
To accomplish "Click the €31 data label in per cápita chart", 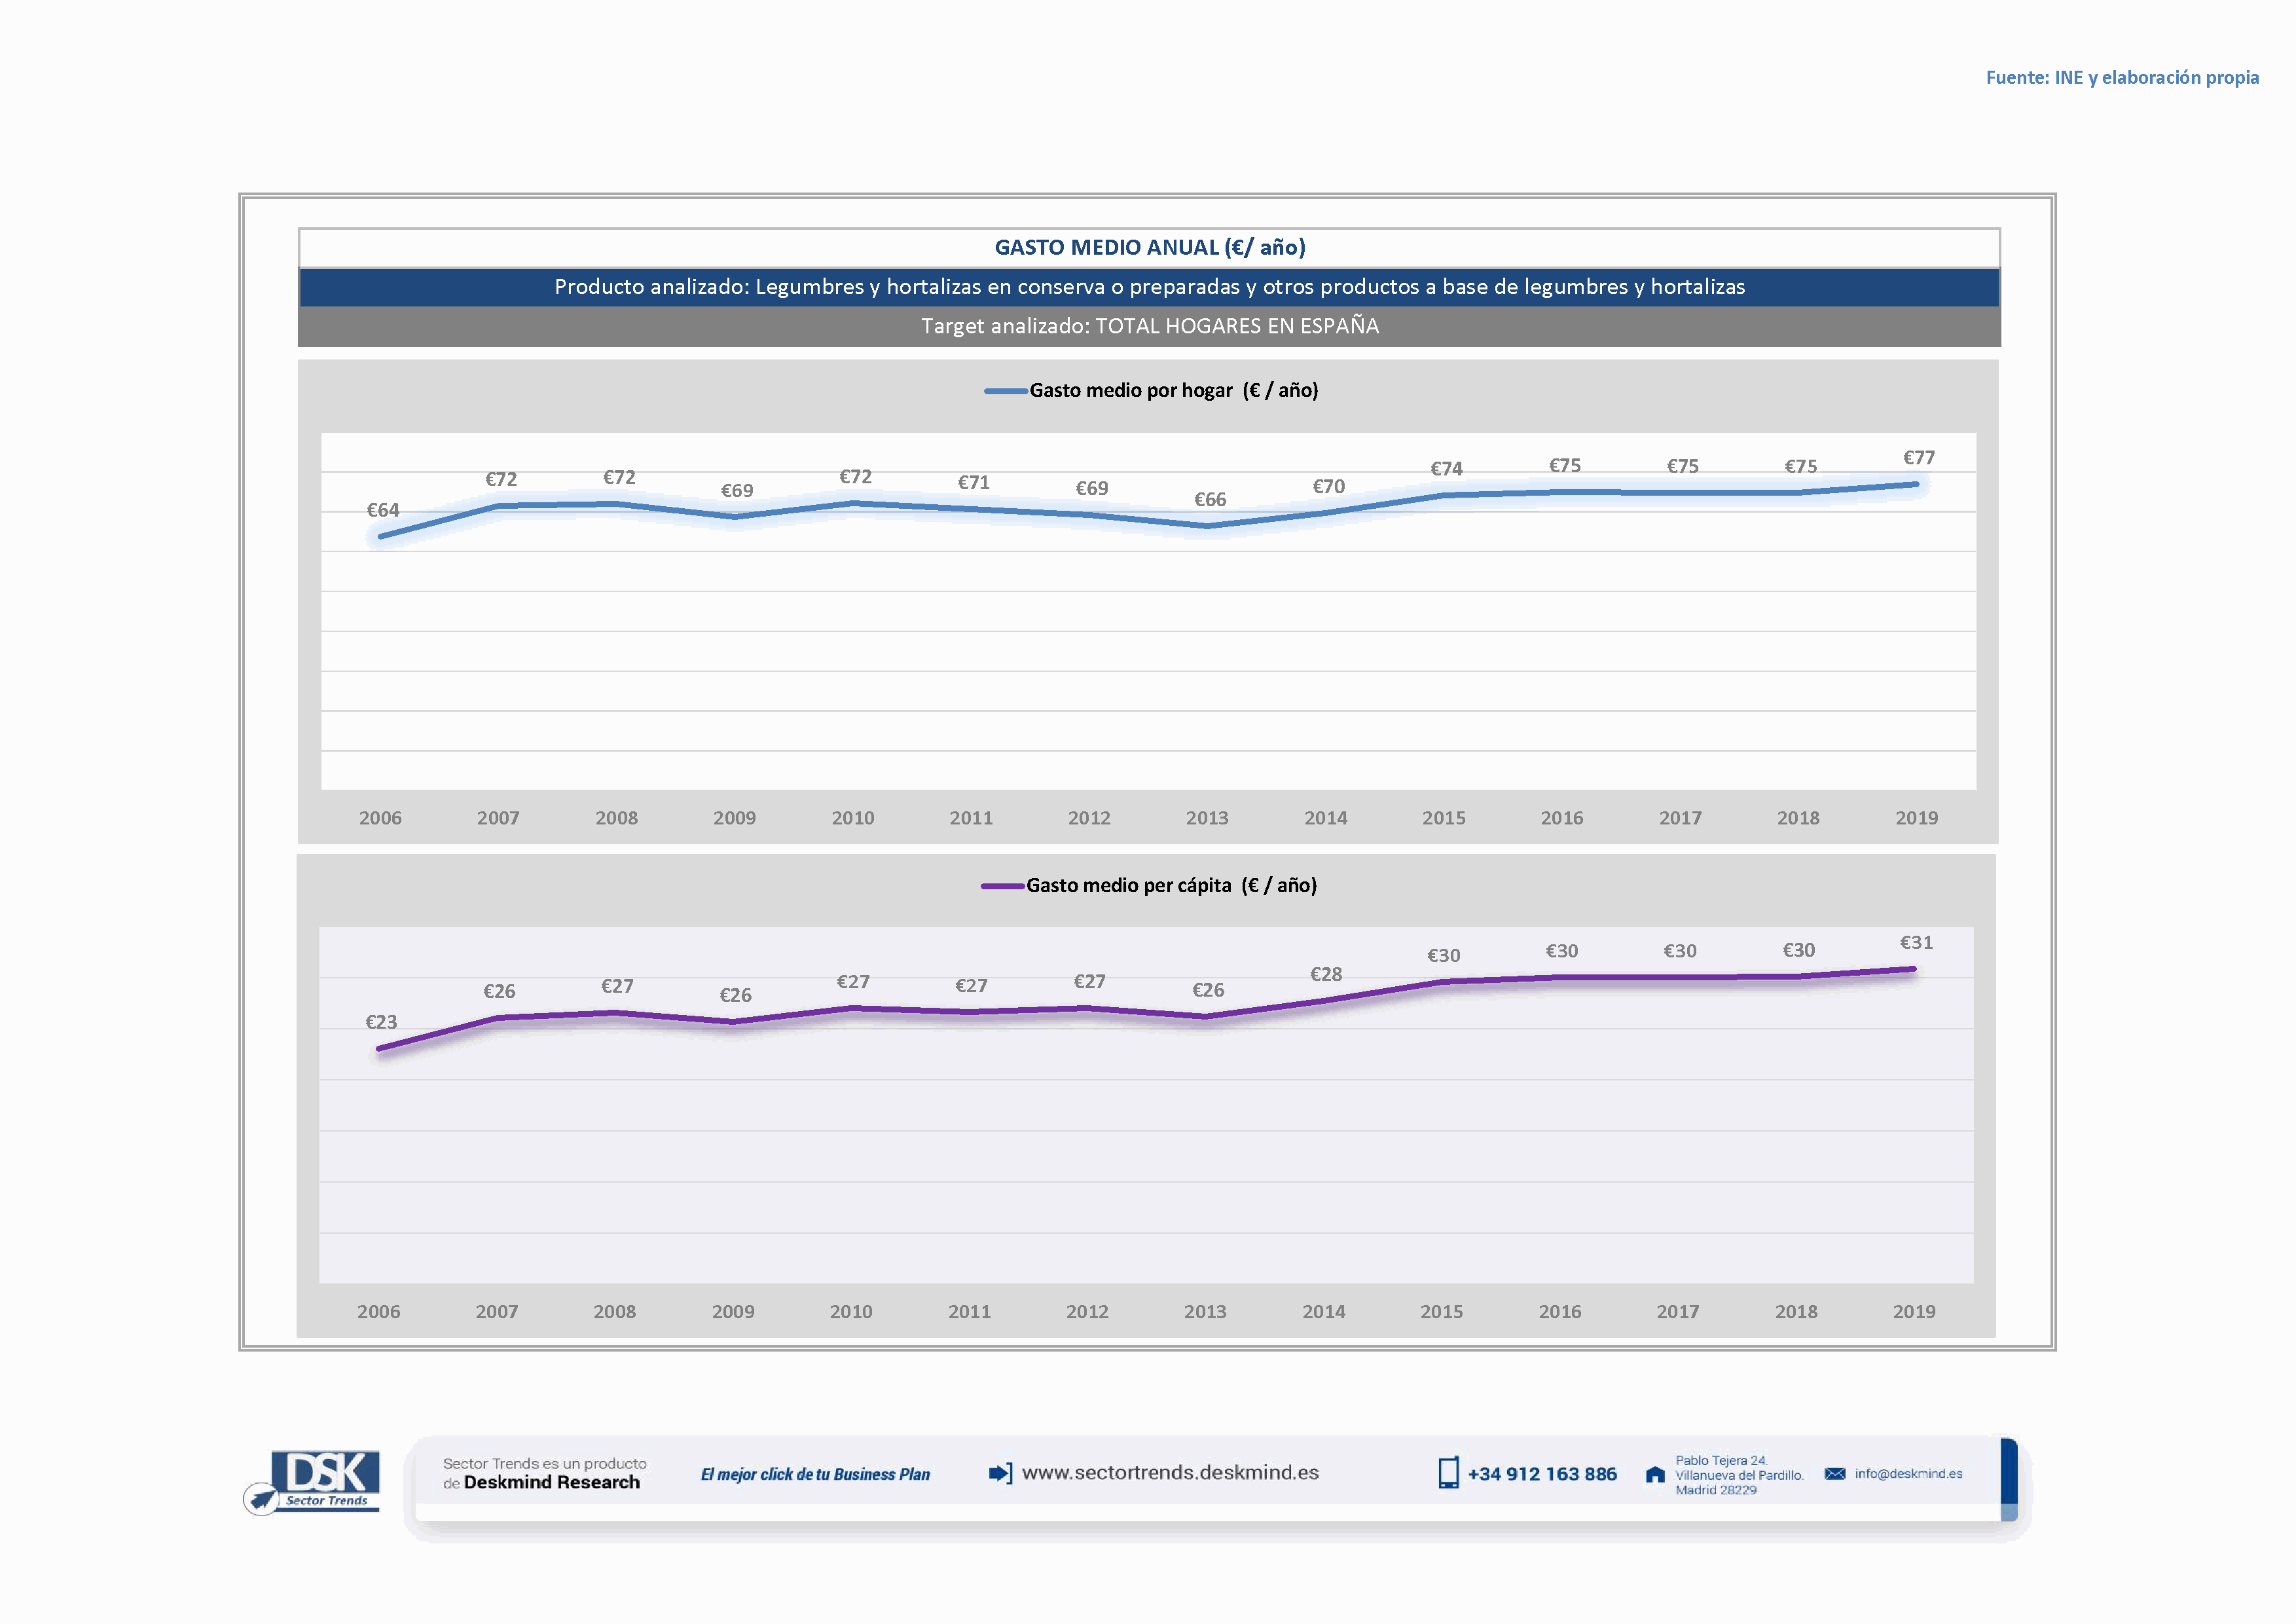I will (x=1916, y=943).
